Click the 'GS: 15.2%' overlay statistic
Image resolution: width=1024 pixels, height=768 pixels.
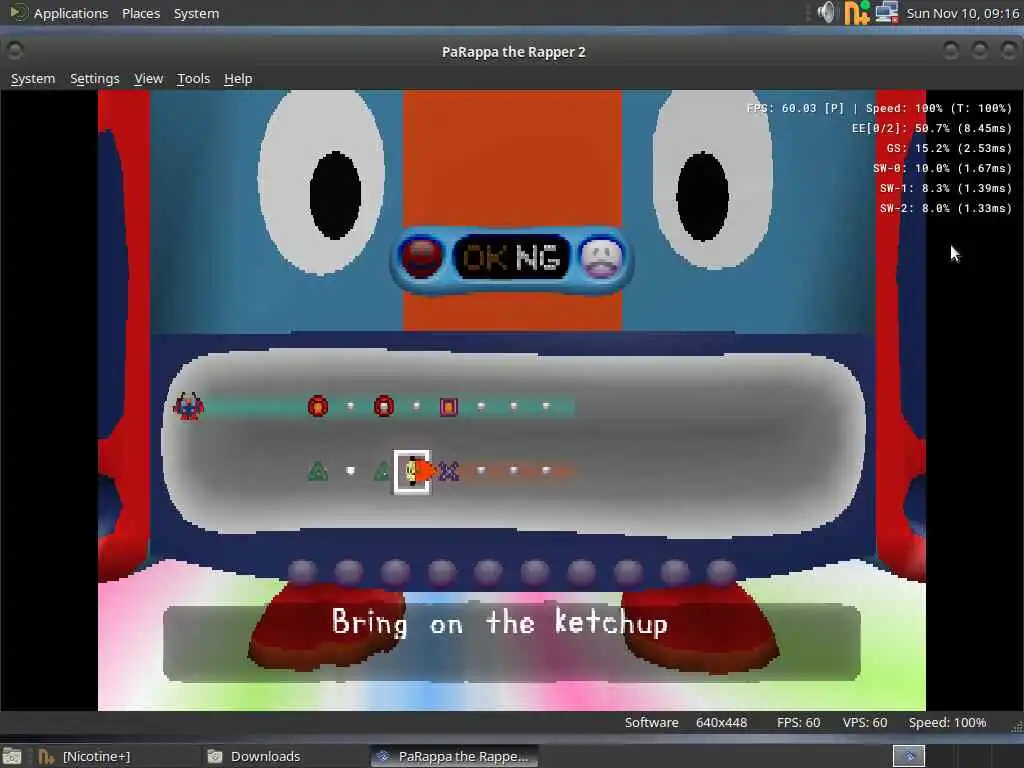(949, 148)
